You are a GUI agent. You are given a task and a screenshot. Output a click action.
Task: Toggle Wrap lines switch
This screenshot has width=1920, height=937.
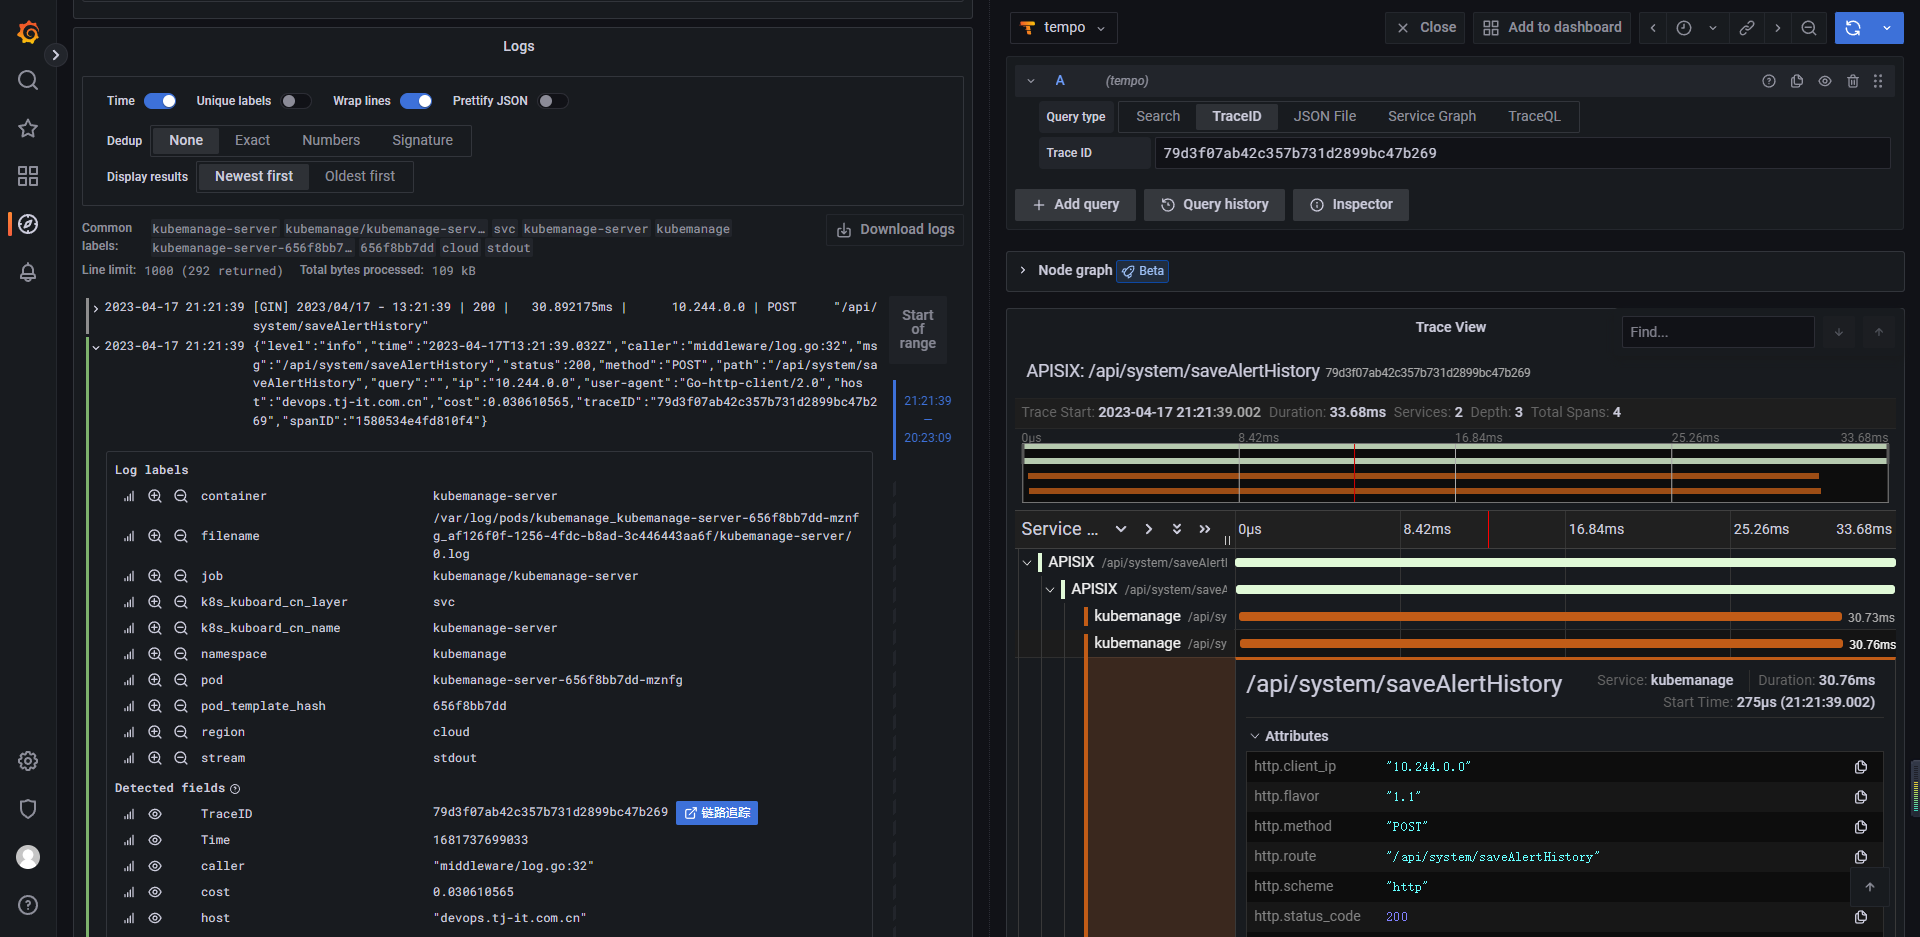(x=416, y=101)
